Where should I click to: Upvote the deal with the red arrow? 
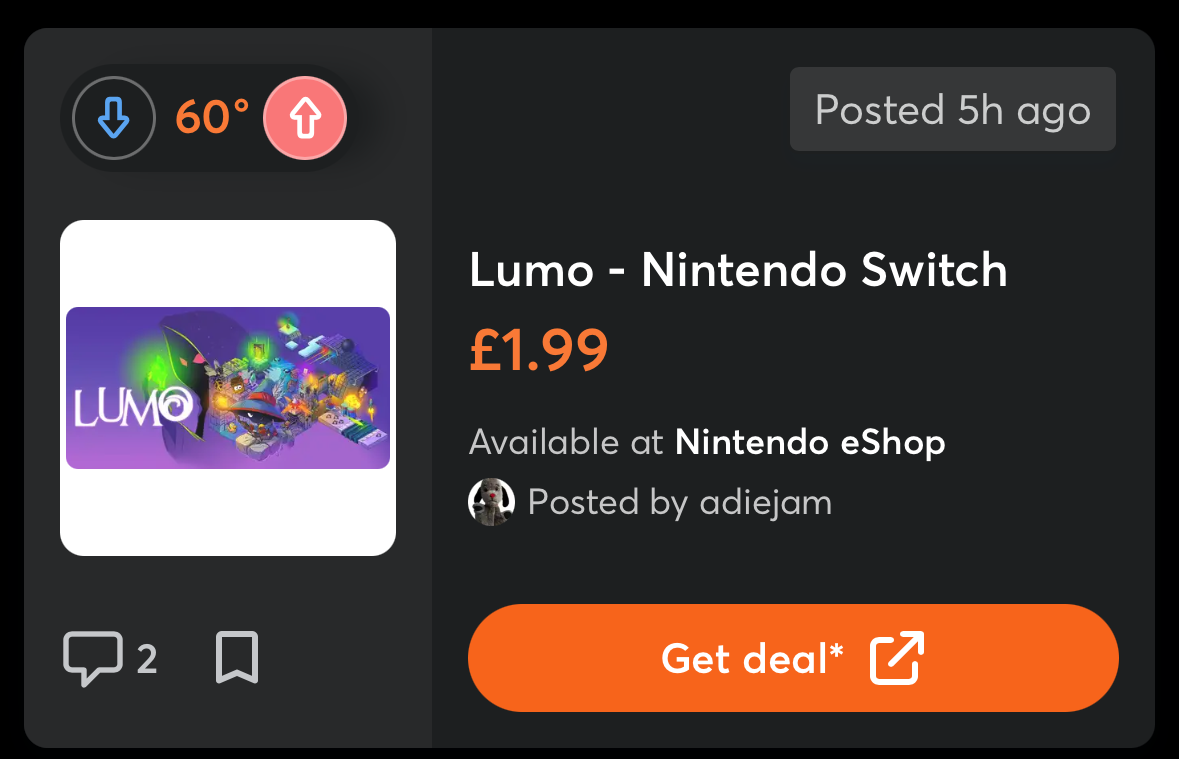305,118
